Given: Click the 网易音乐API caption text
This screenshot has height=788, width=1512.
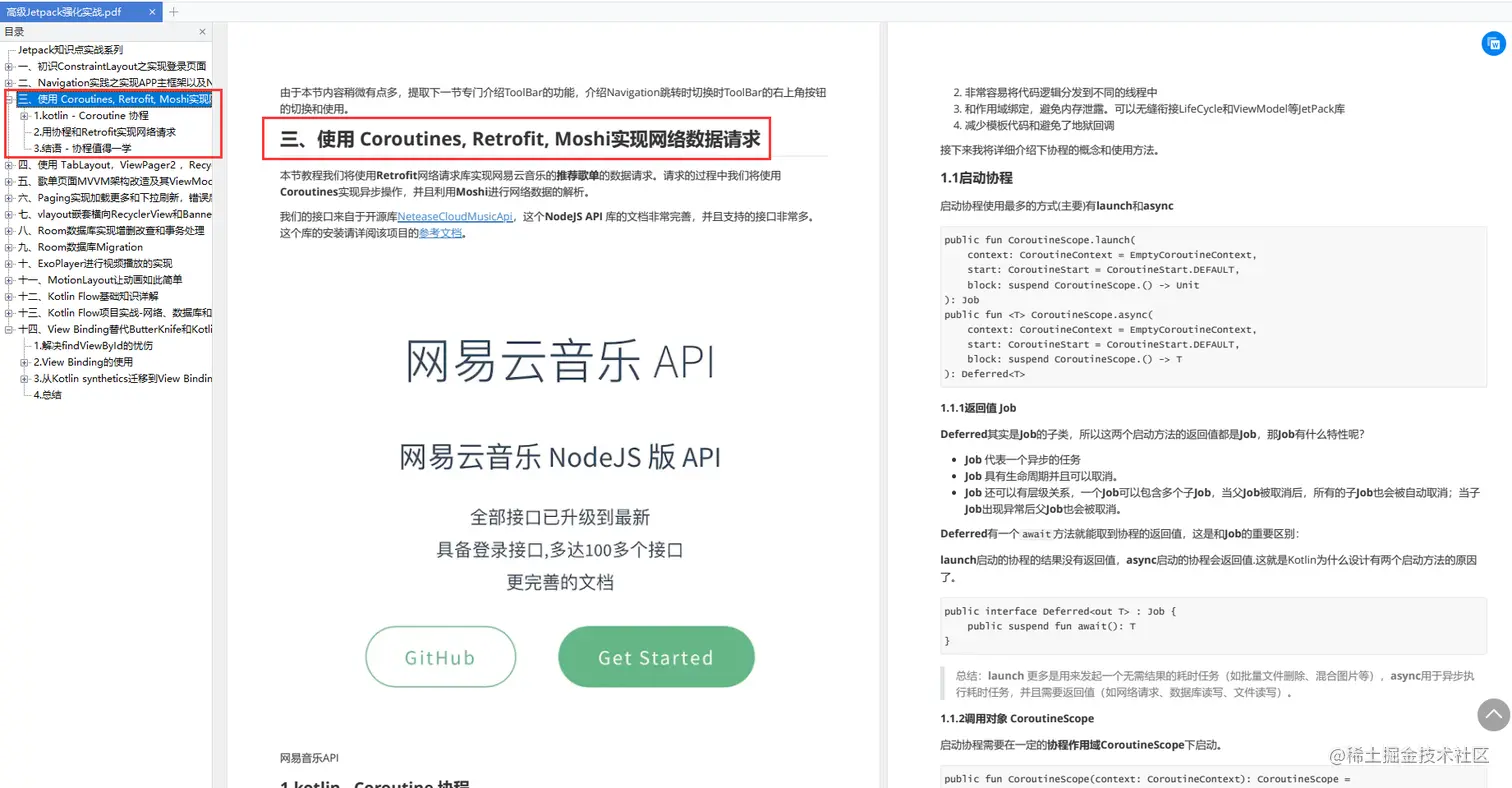Looking at the screenshot, I should coord(310,758).
